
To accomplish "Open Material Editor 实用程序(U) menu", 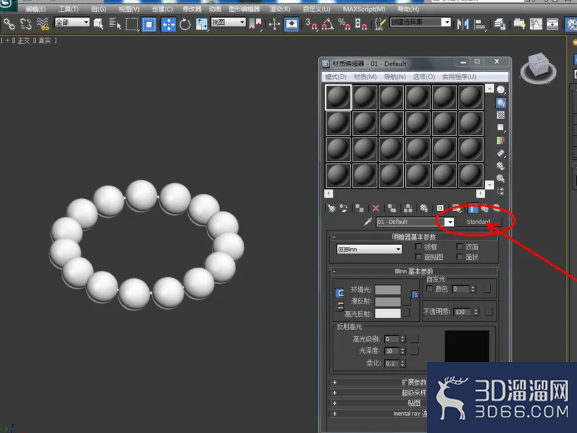I will click(x=459, y=77).
